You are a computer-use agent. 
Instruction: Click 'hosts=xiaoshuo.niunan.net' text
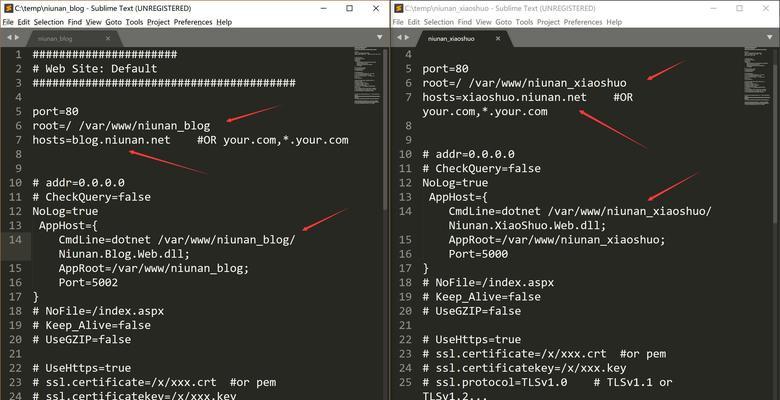(504, 97)
